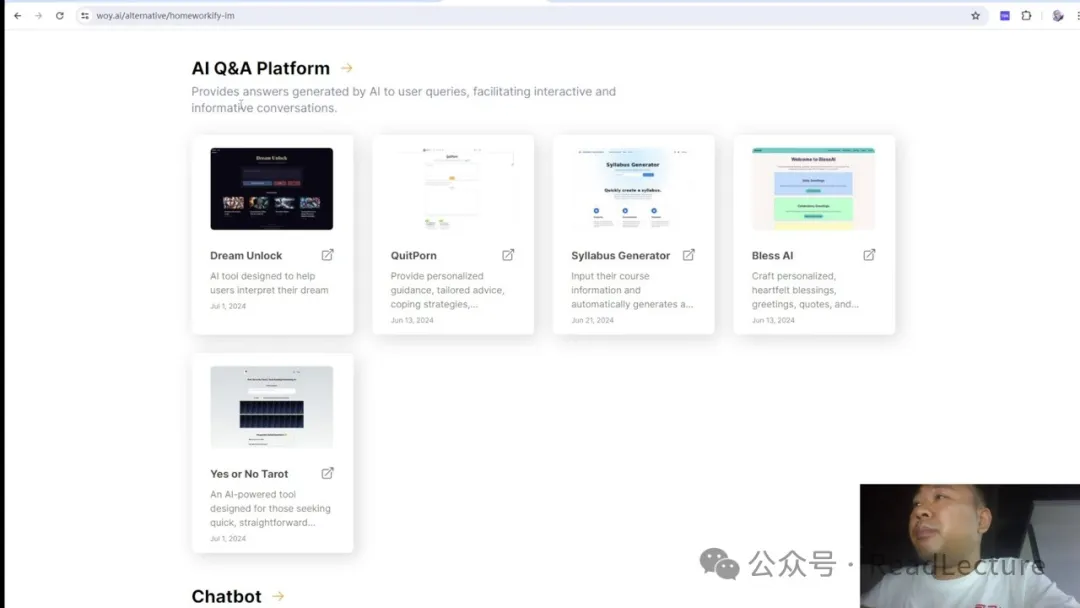Click the AI Q&A Platform heading
Screen dimensions: 1080x608
(260, 68)
